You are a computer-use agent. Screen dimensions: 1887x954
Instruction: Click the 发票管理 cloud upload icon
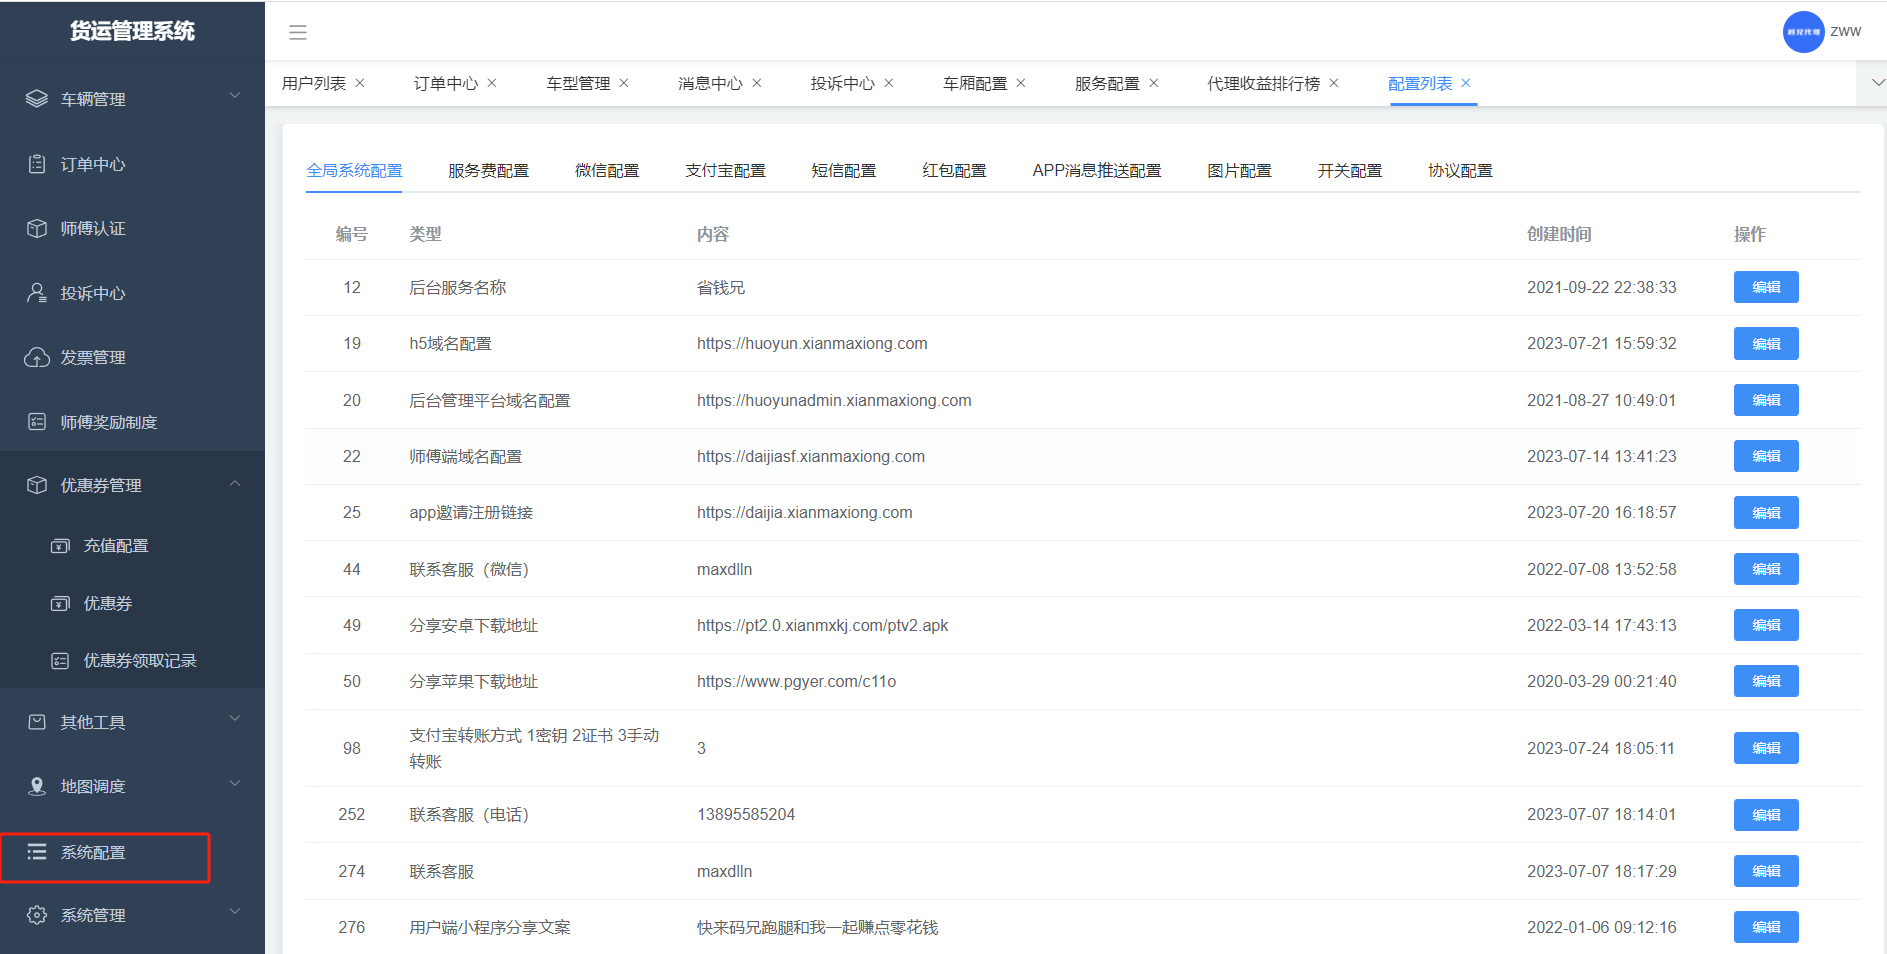point(37,357)
